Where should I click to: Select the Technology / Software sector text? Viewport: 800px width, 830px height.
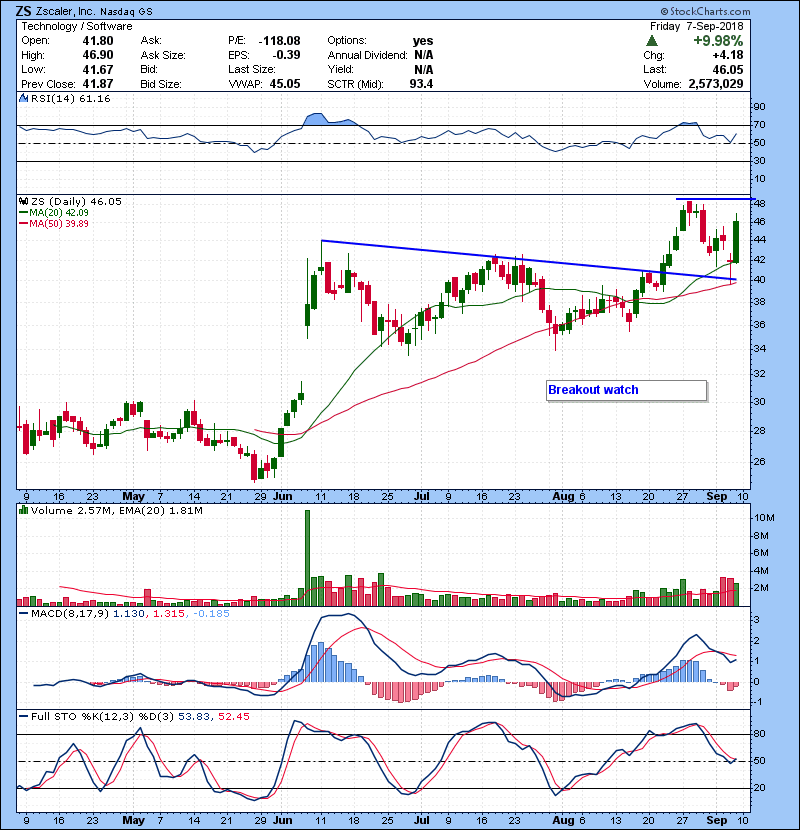(x=77, y=26)
